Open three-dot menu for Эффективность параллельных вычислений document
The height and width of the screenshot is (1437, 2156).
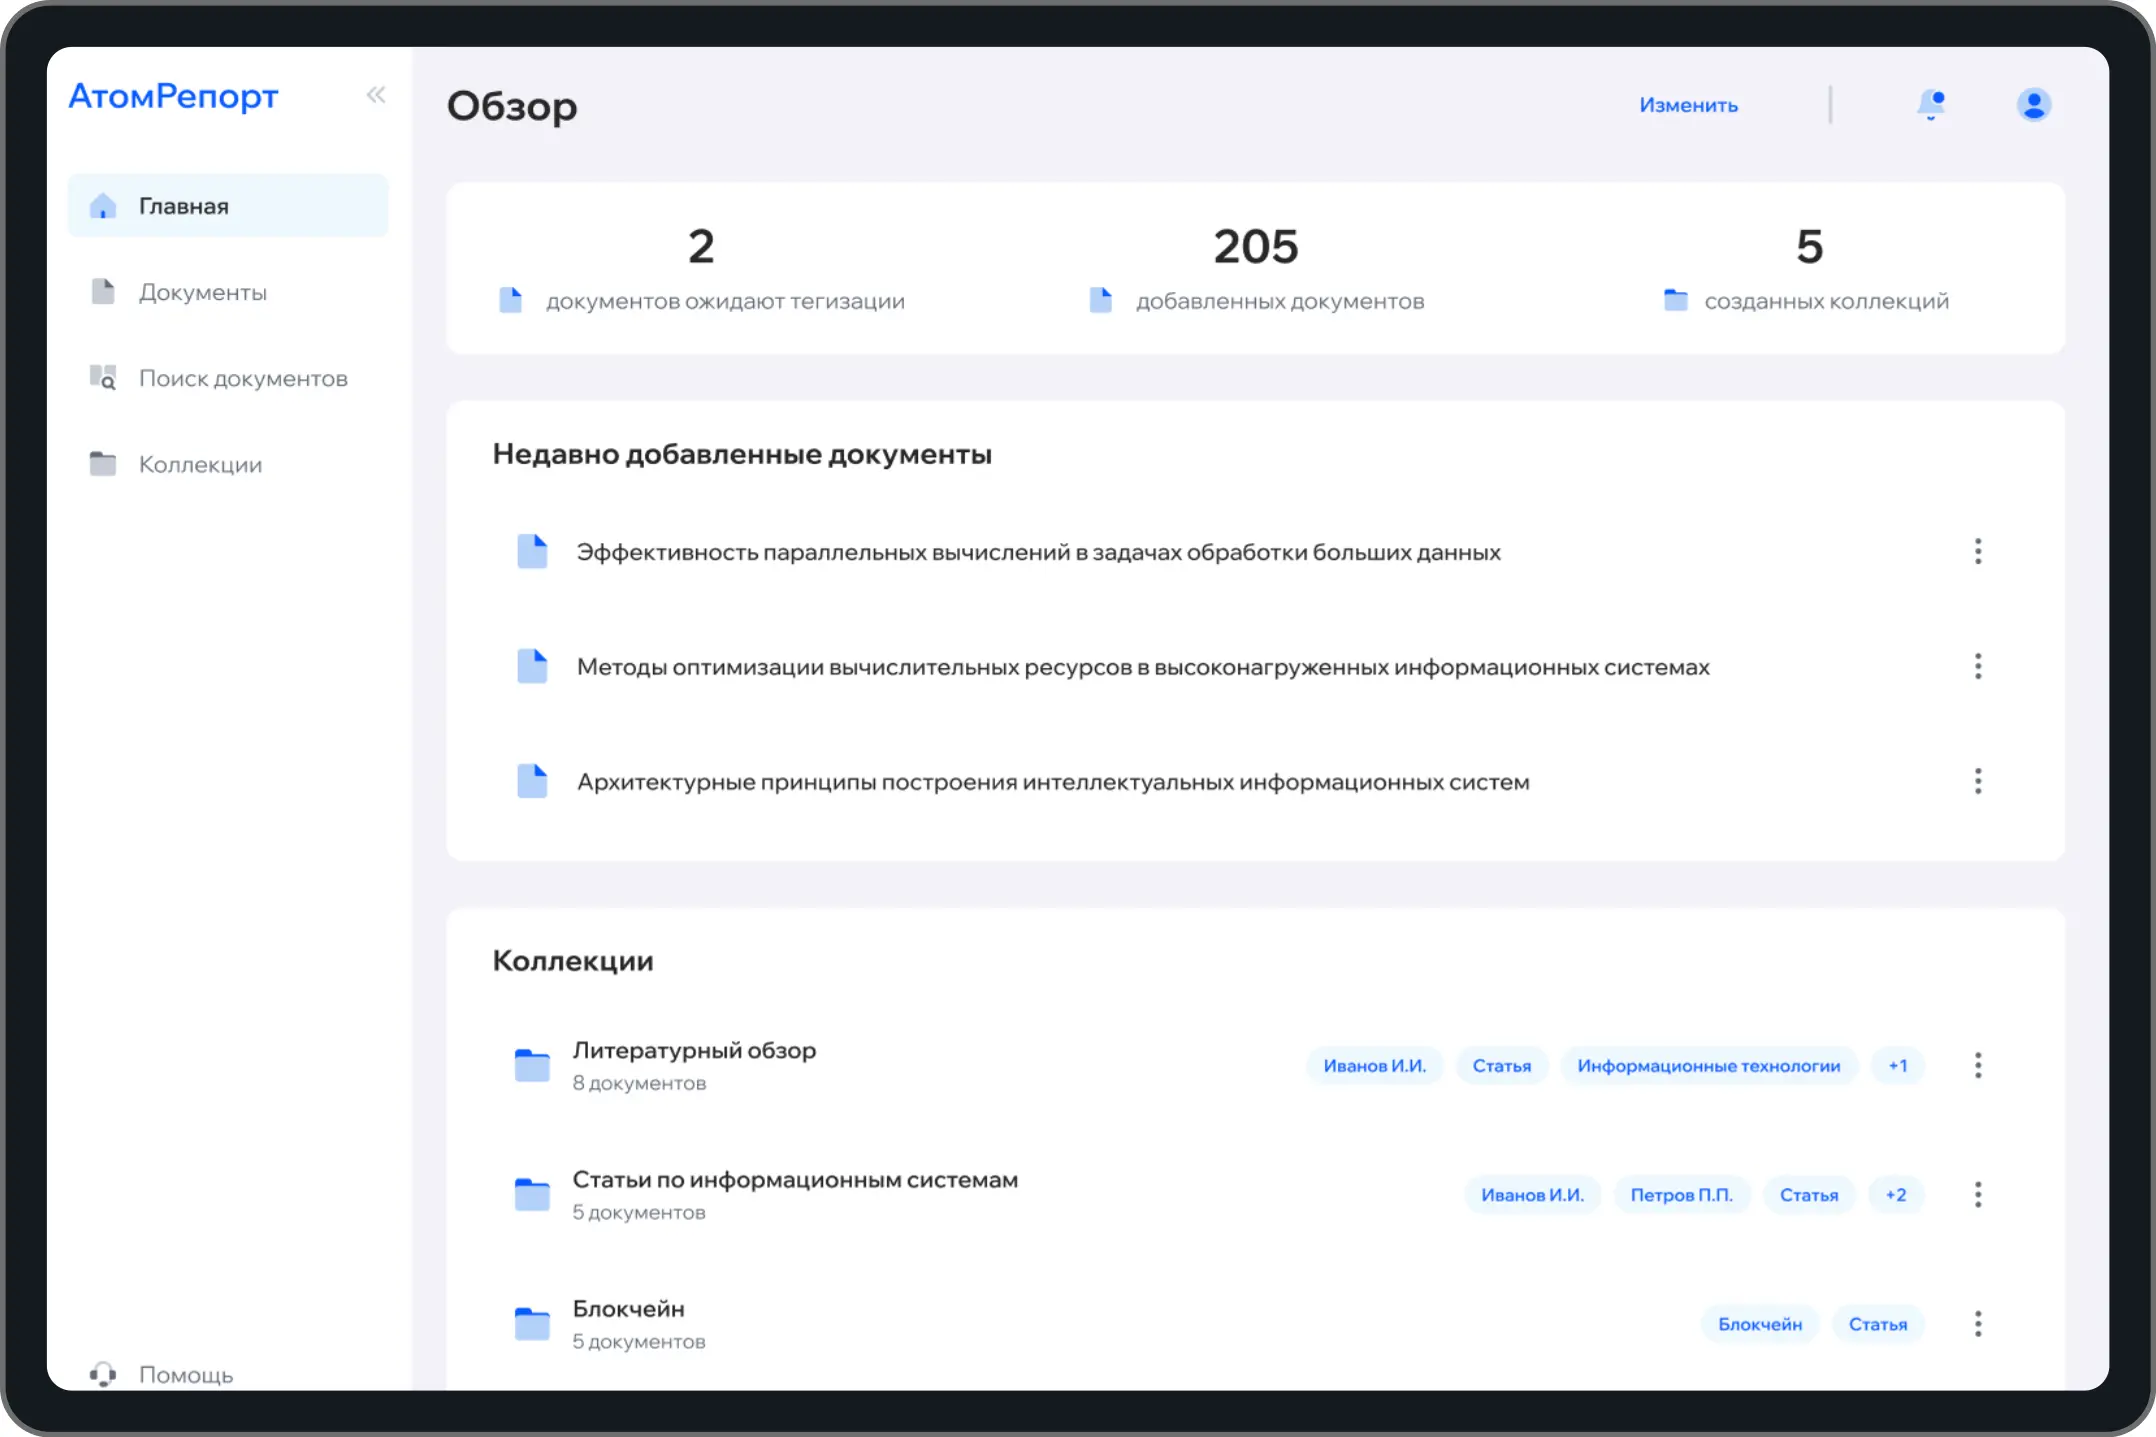(1977, 551)
